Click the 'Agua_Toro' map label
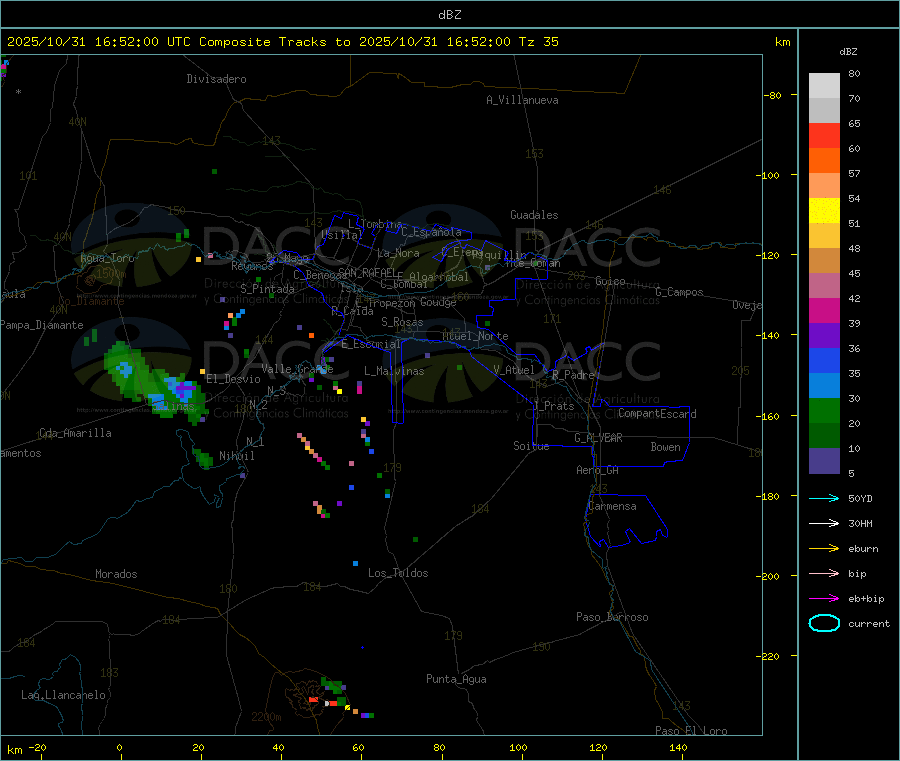 pos(107,258)
